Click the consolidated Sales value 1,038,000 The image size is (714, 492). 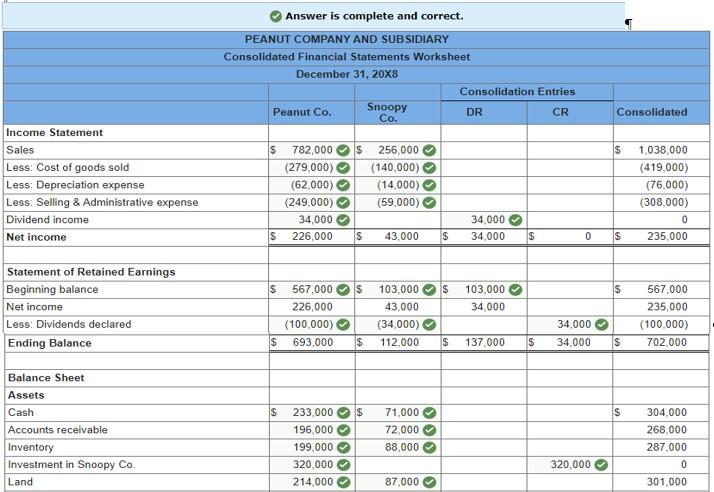pyautogui.click(x=663, y=150)
